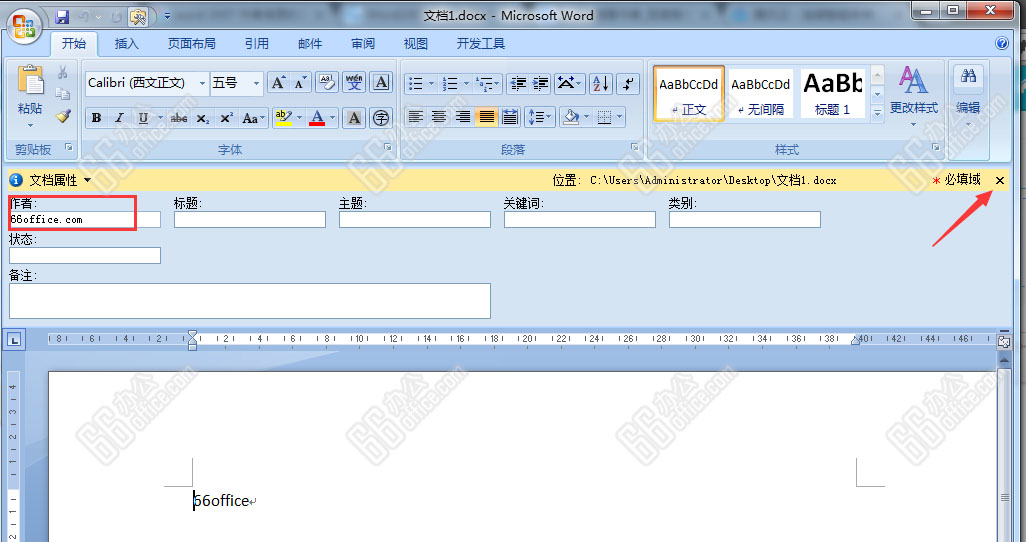Switch to the 页面布局 tab

pos(192,44)
